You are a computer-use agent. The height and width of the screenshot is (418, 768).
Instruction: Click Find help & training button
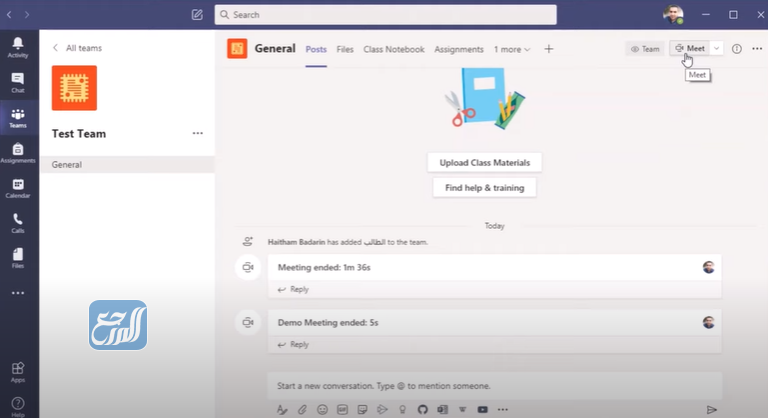pos(485,187)
